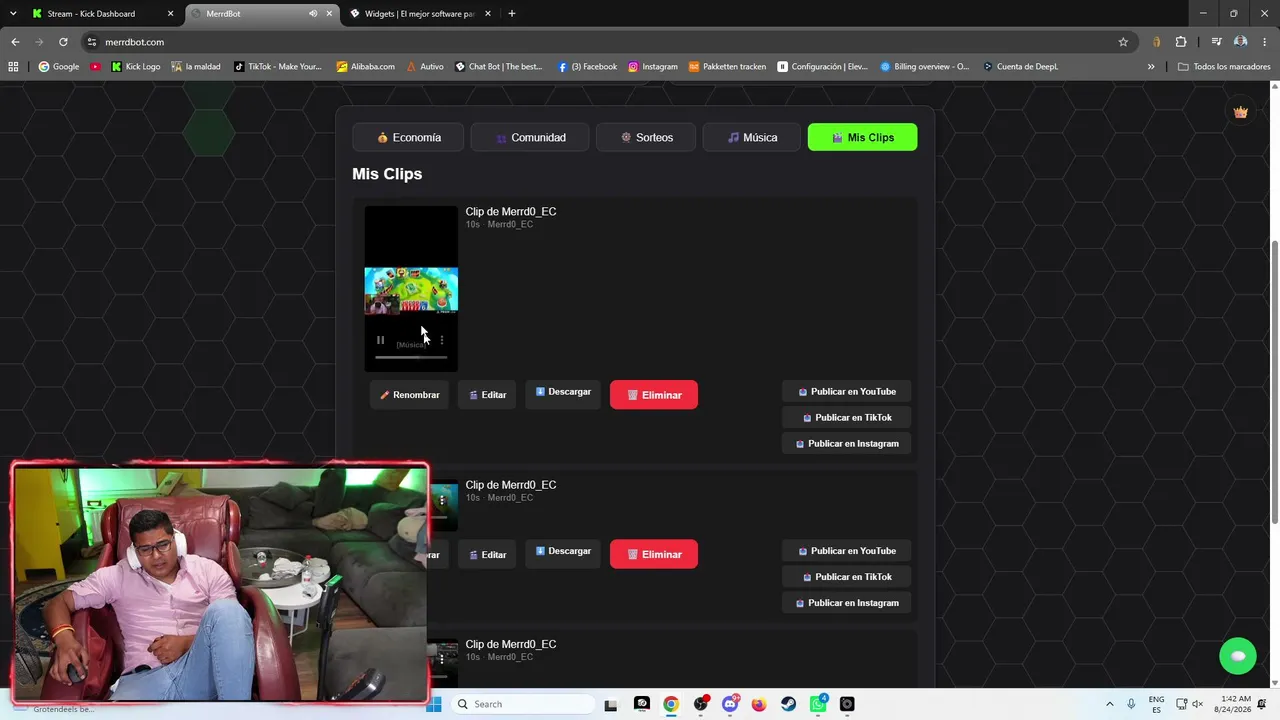1280x720 pixels.
Task: Select the Mis Clips tab
Action: point(862,137)
